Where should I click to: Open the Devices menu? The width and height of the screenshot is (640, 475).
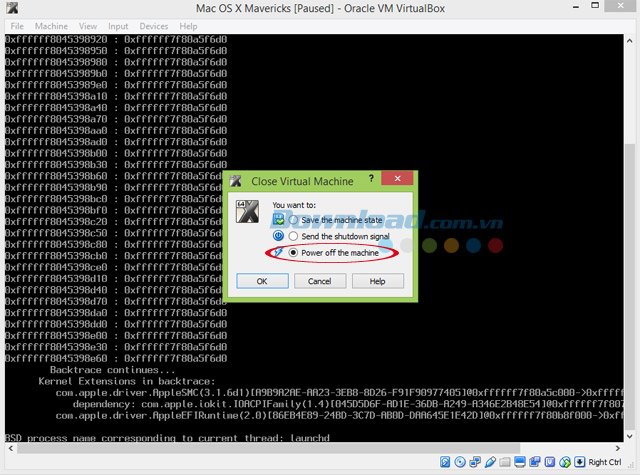coord(154,25)
